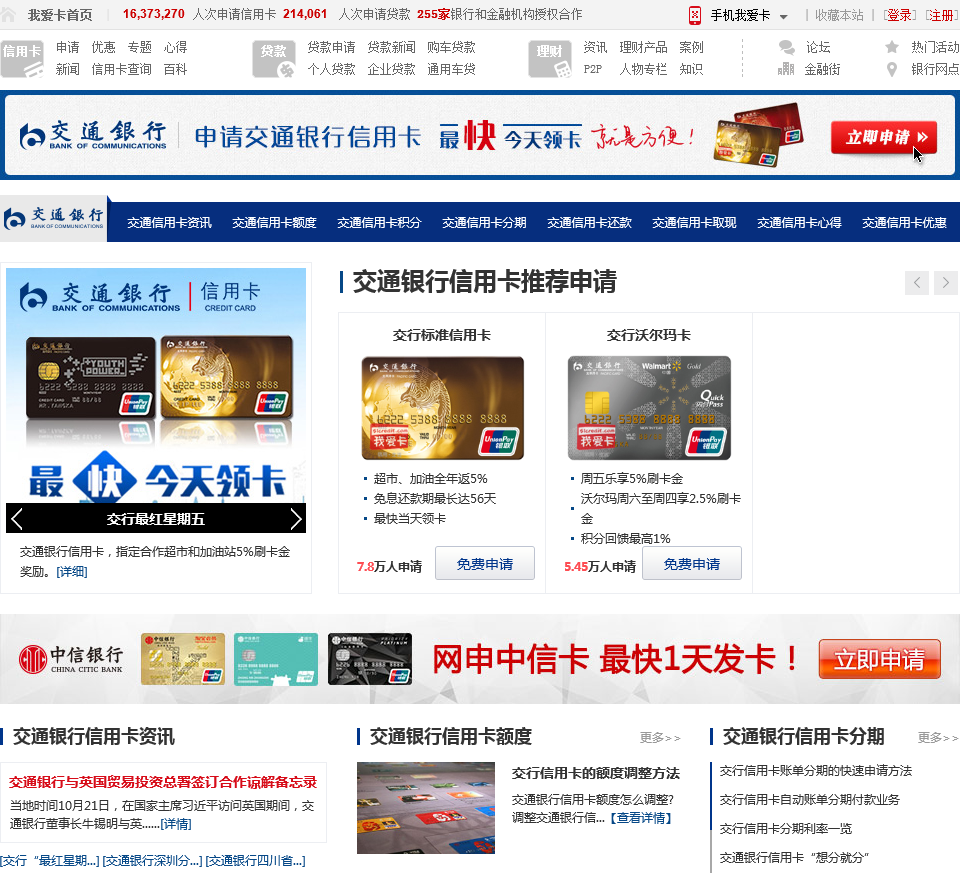Select the 交通信用卡额度 tab
Viewport: 960px width, 873px height.
pyautogui.click(x=274, y=223)
